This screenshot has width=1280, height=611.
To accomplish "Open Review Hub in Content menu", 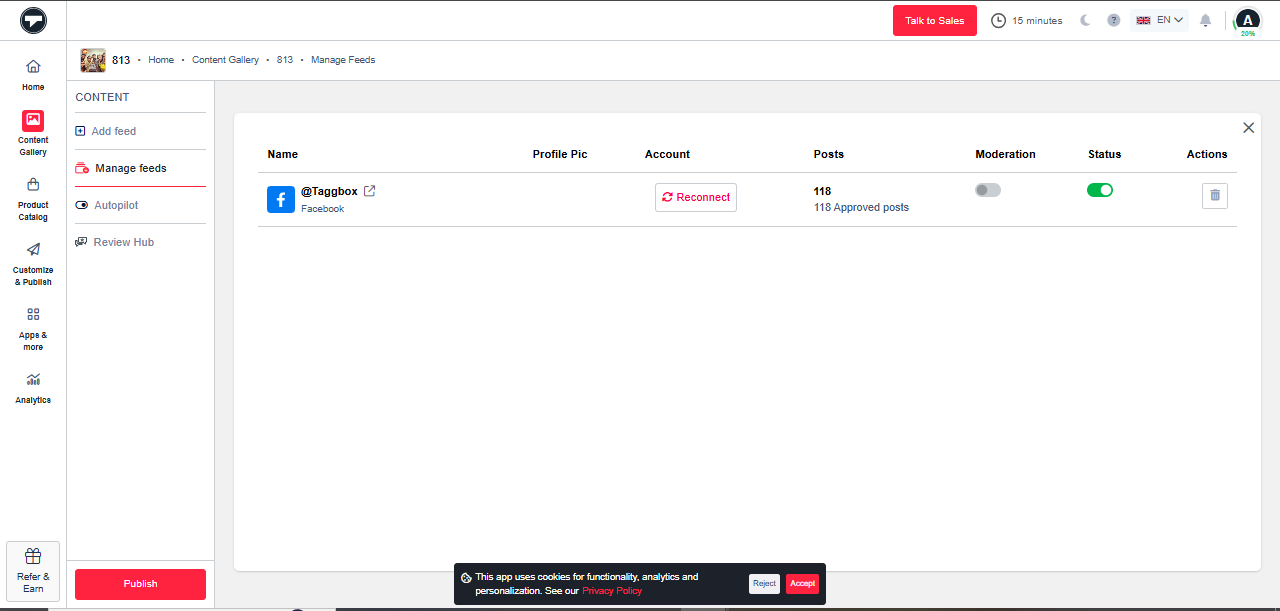I will (123, 242).
